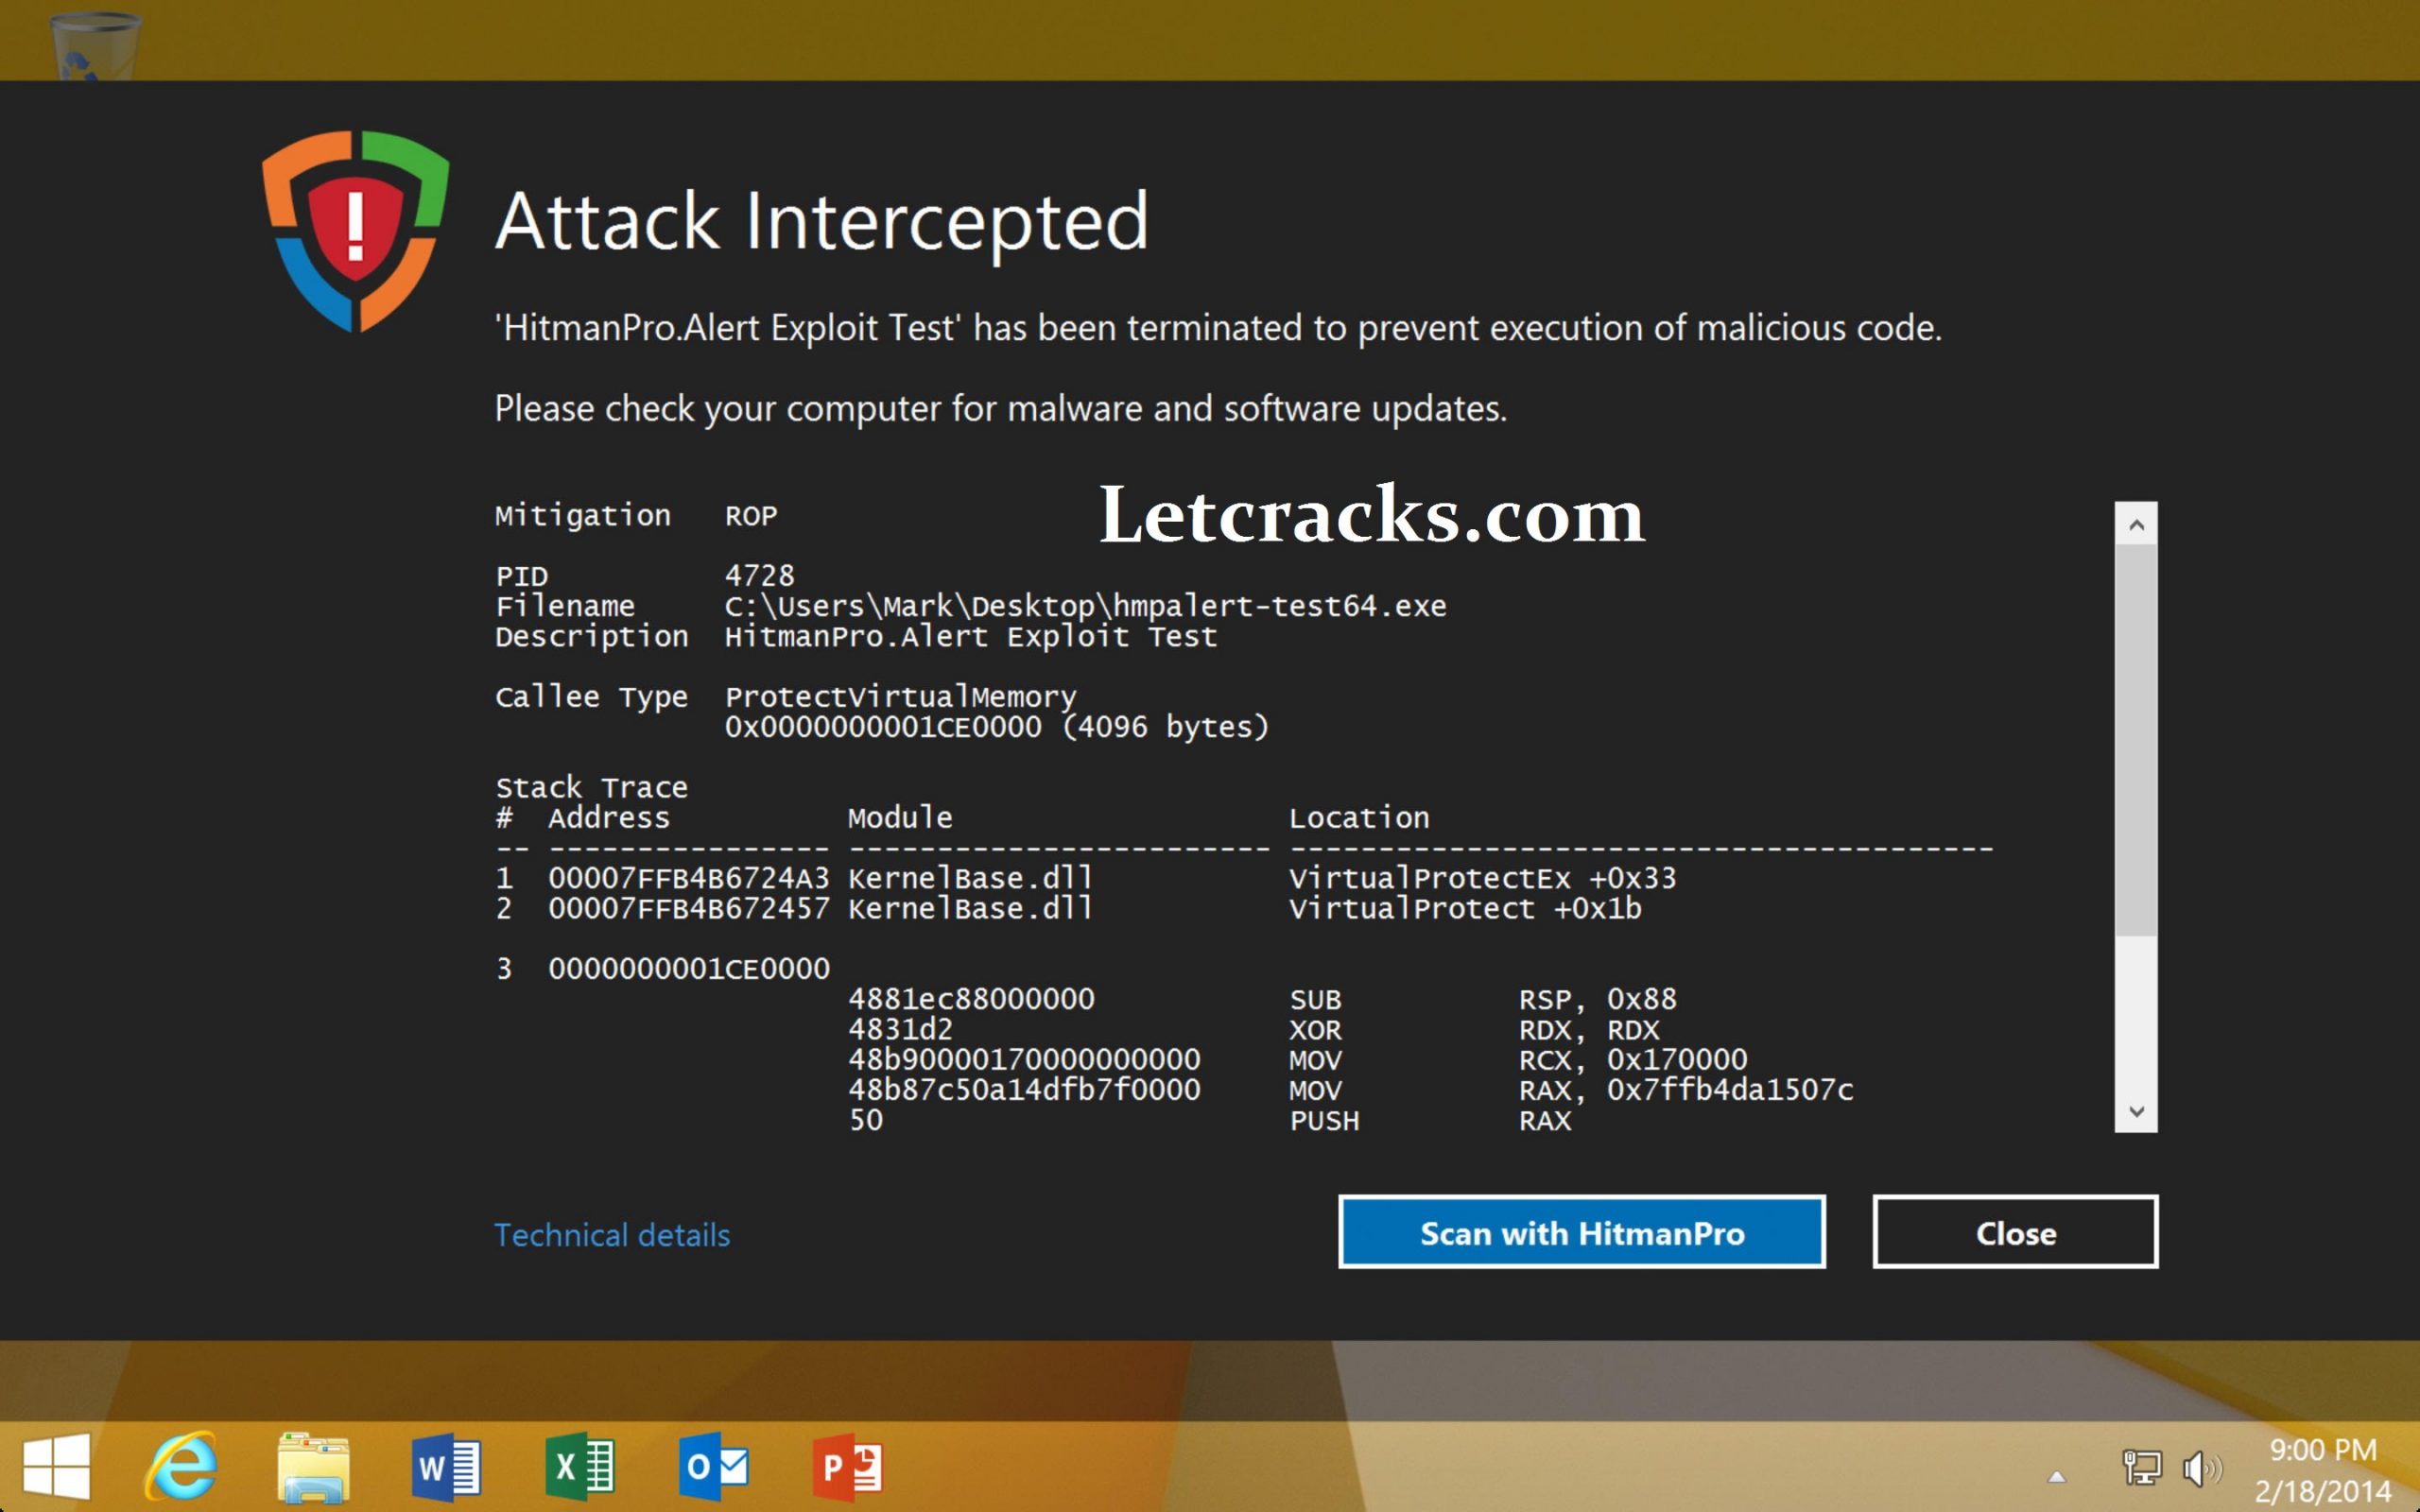This screenshot has width=2420, height=1512.
Task: Launch Internet Explorer from taskbar
Action: 181,1467
